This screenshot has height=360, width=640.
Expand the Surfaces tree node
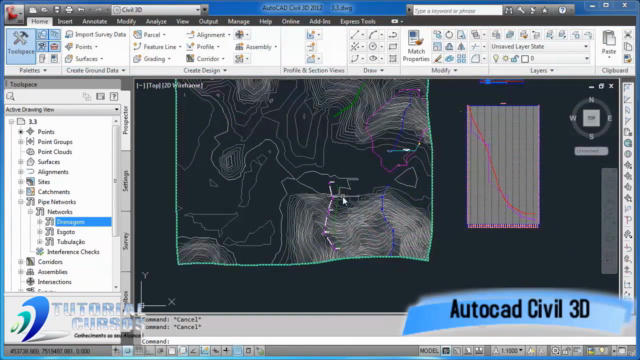21,162
